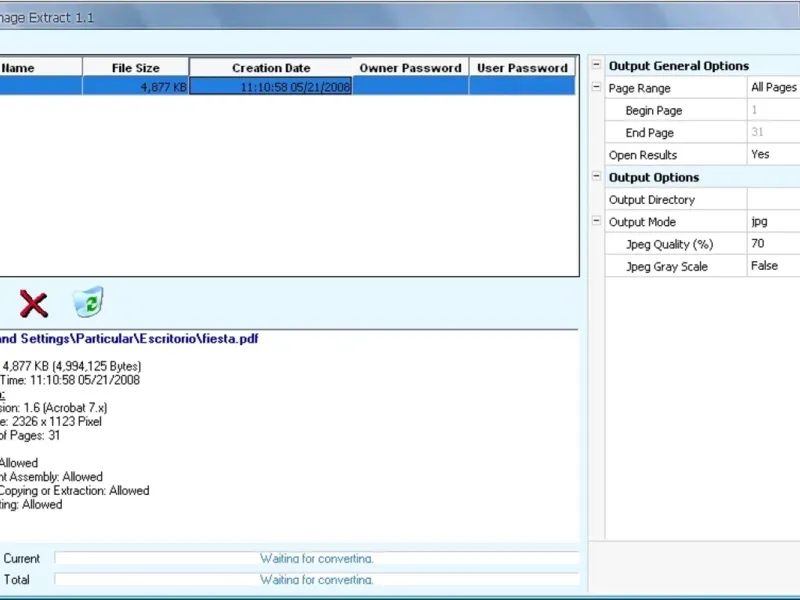The image size is (800, 600).
Task: Click the Begin Page property label
Action: pyautogui.click(x=654, y=110)
